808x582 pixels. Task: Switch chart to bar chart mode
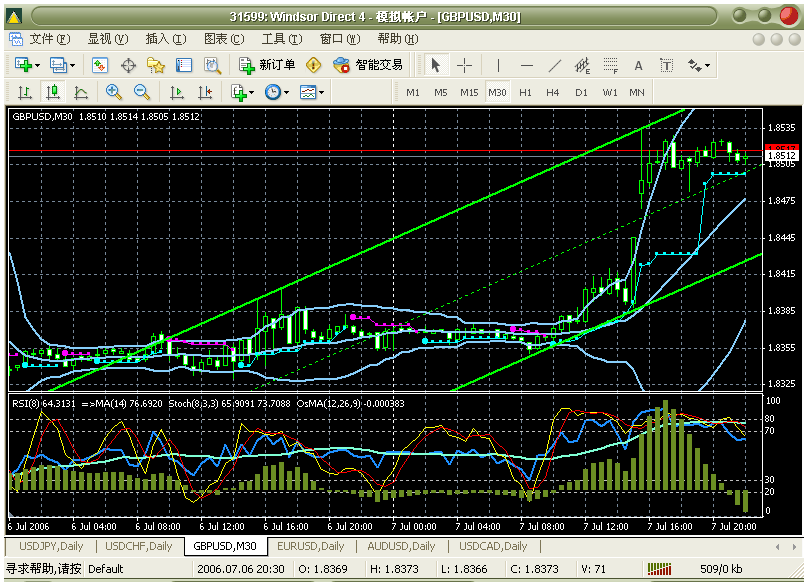pyautogui.click(x=24, y=92)
